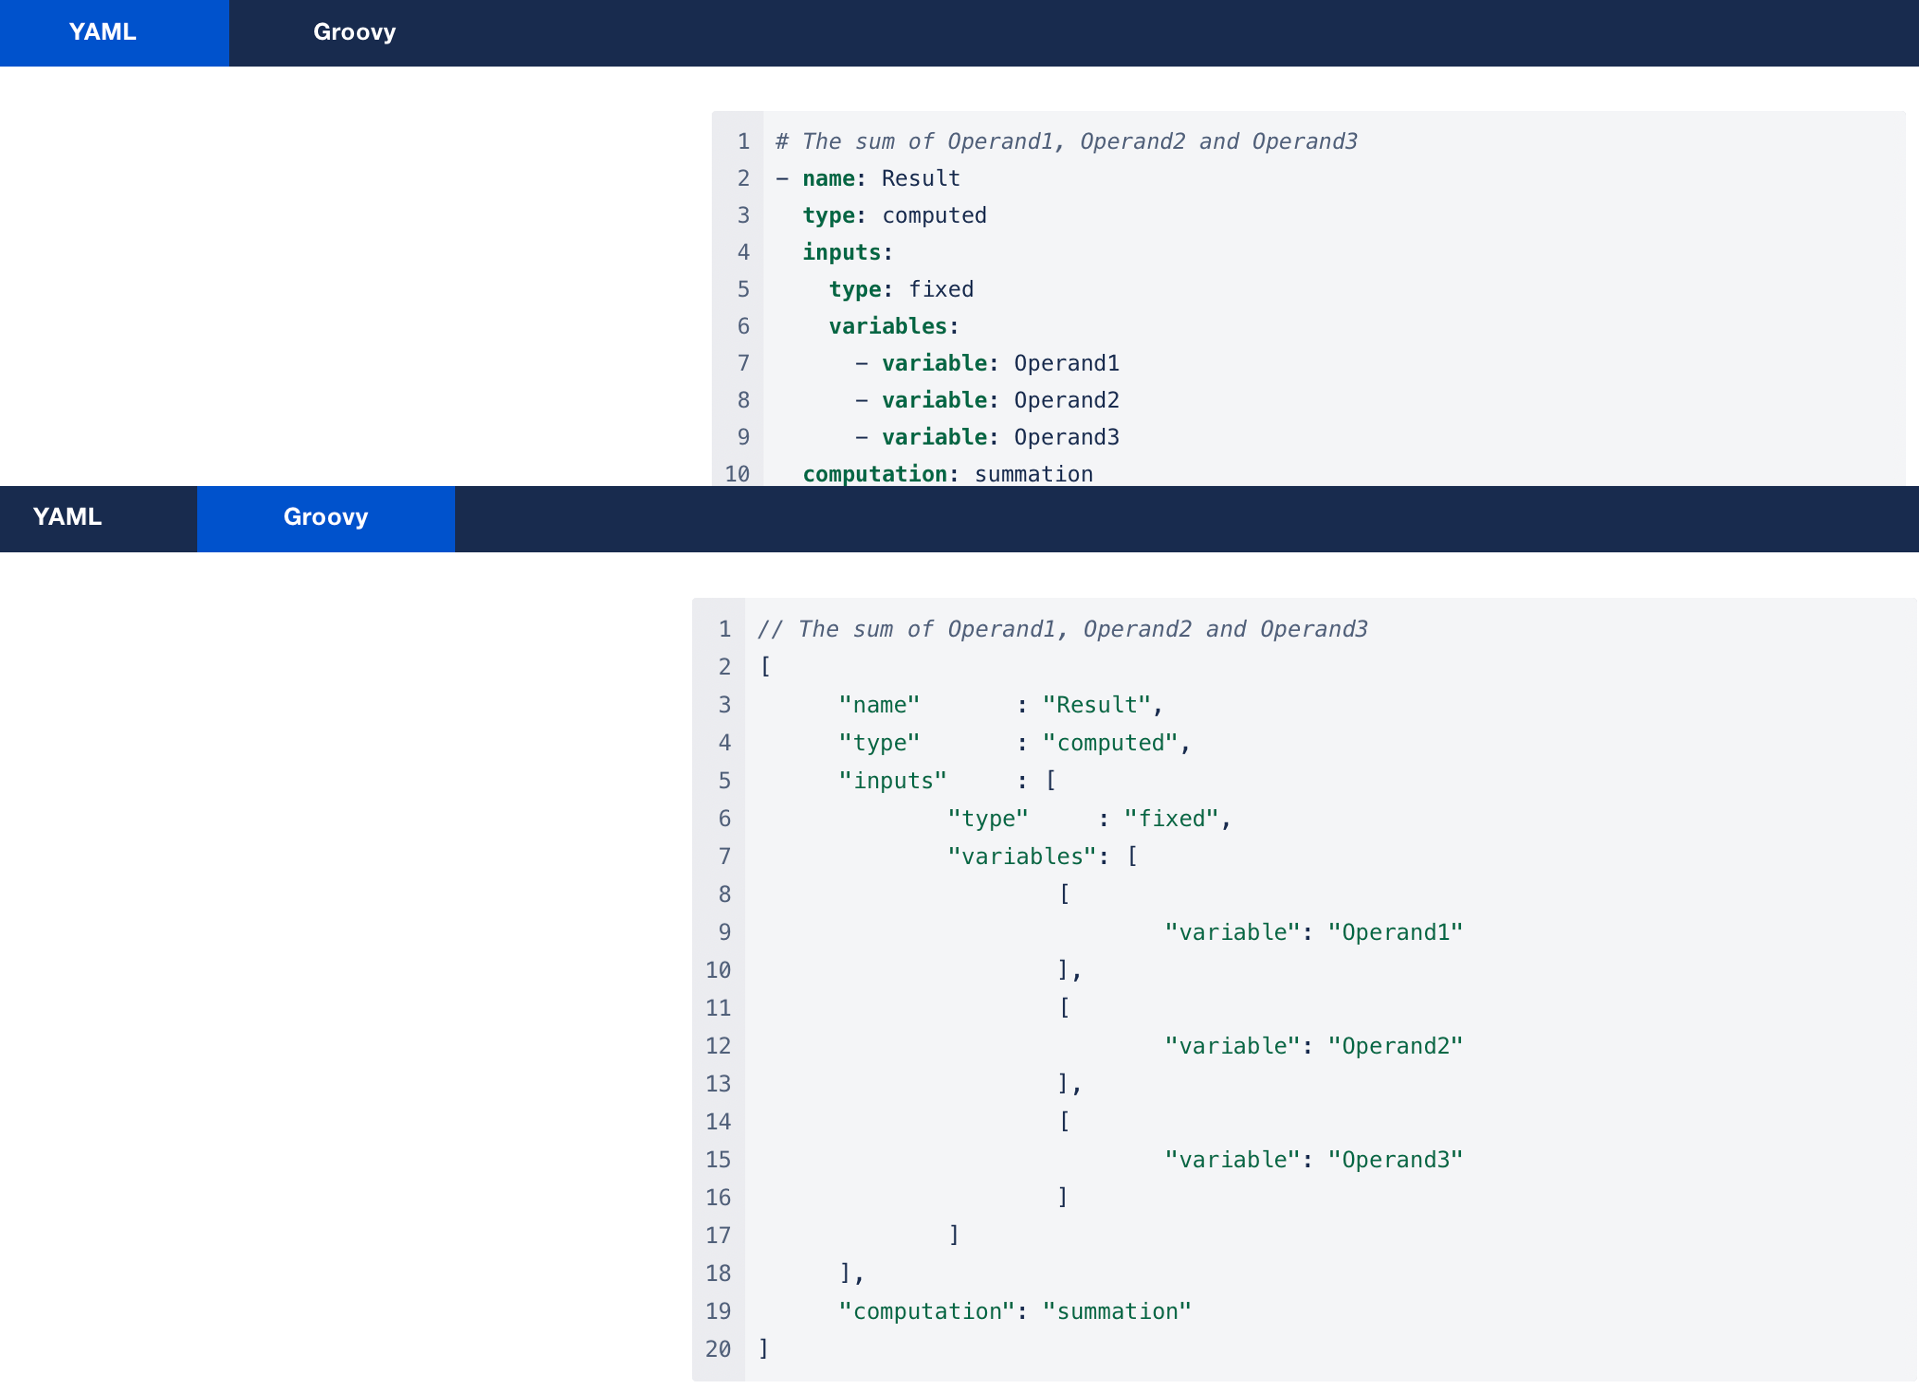Switch to Groovy tab in top panel
1920x1390 pixels.
(x=354, y=32)
